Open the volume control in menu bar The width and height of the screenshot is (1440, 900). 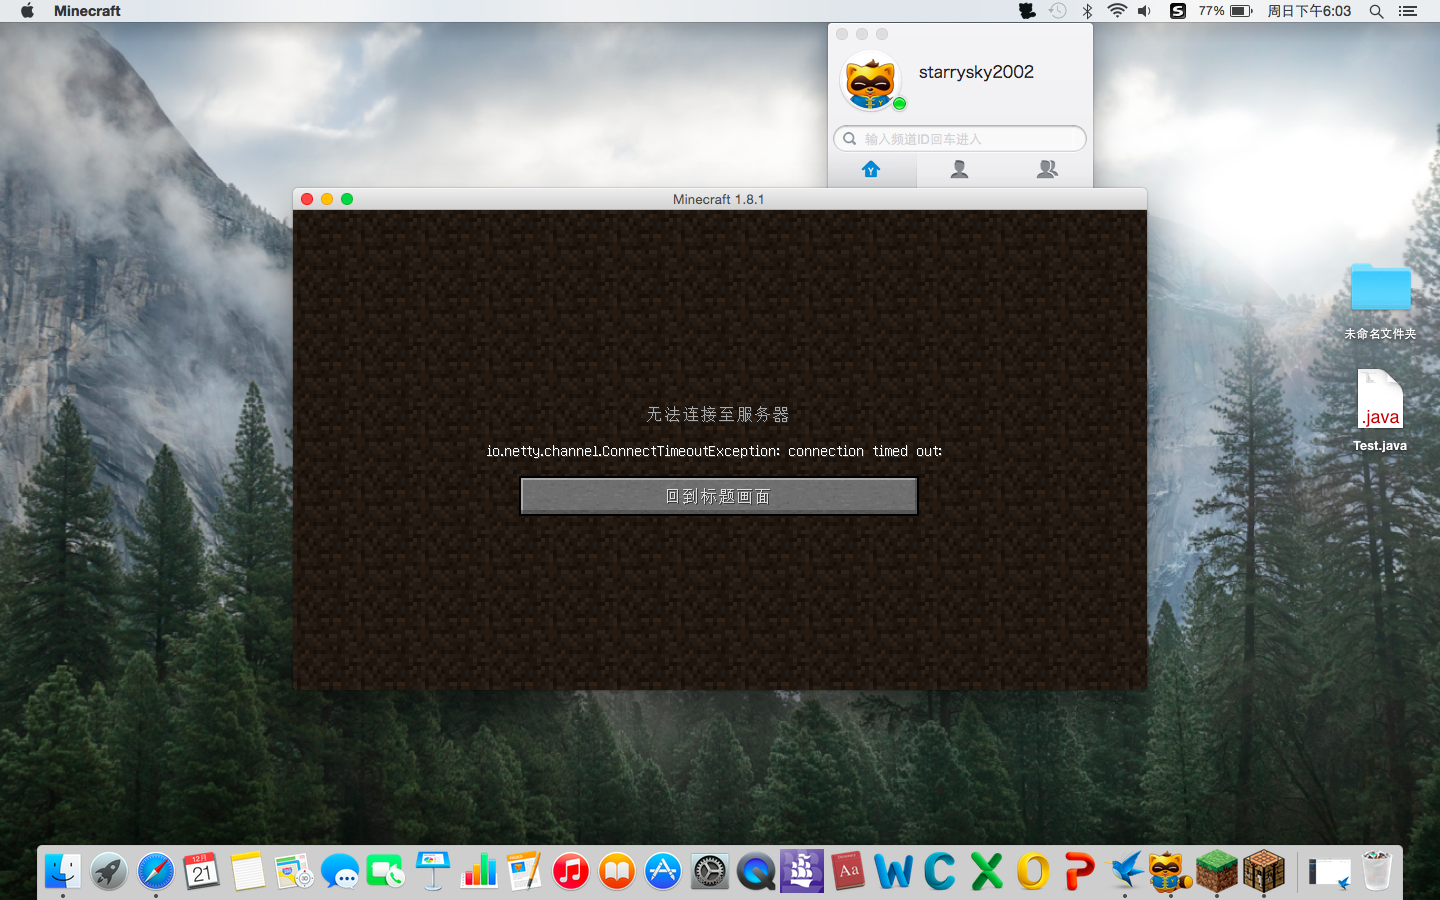[x=1145, y=11]
